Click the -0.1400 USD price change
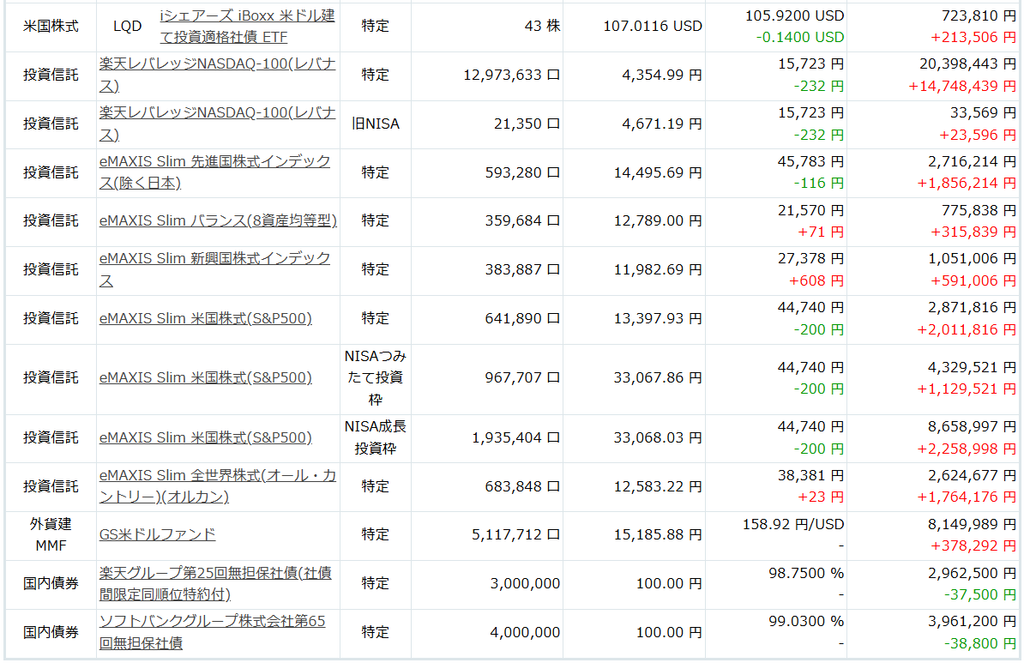This screenshot has width=1024, height=663. pos(800,37)
